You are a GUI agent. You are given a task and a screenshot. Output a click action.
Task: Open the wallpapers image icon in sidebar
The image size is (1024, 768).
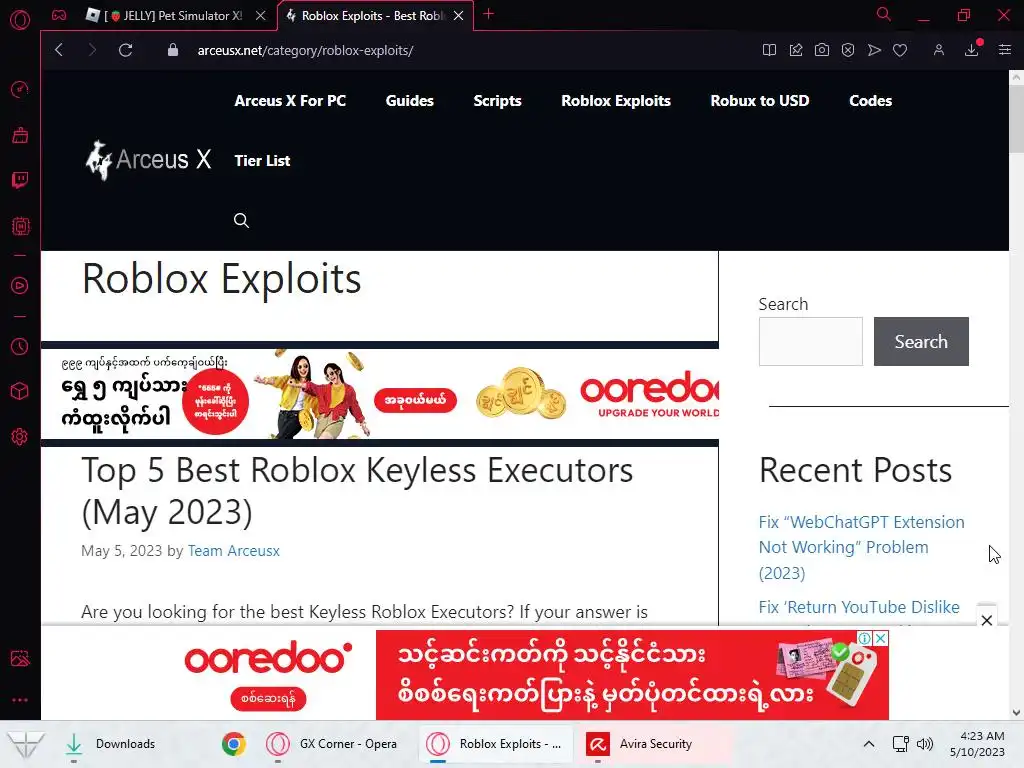pyautogui.click(x=20, y=658)
